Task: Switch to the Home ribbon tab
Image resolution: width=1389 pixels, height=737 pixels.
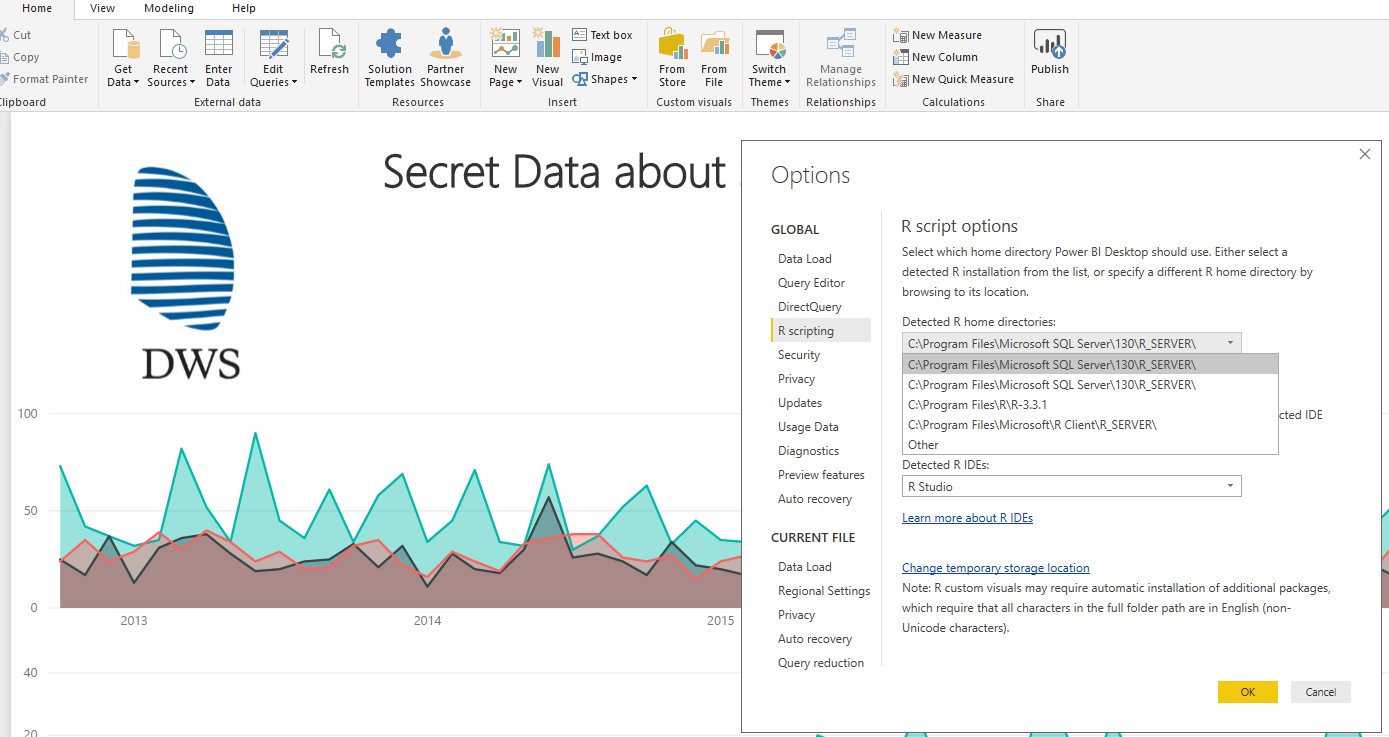Action: click(x=37, y=9)
